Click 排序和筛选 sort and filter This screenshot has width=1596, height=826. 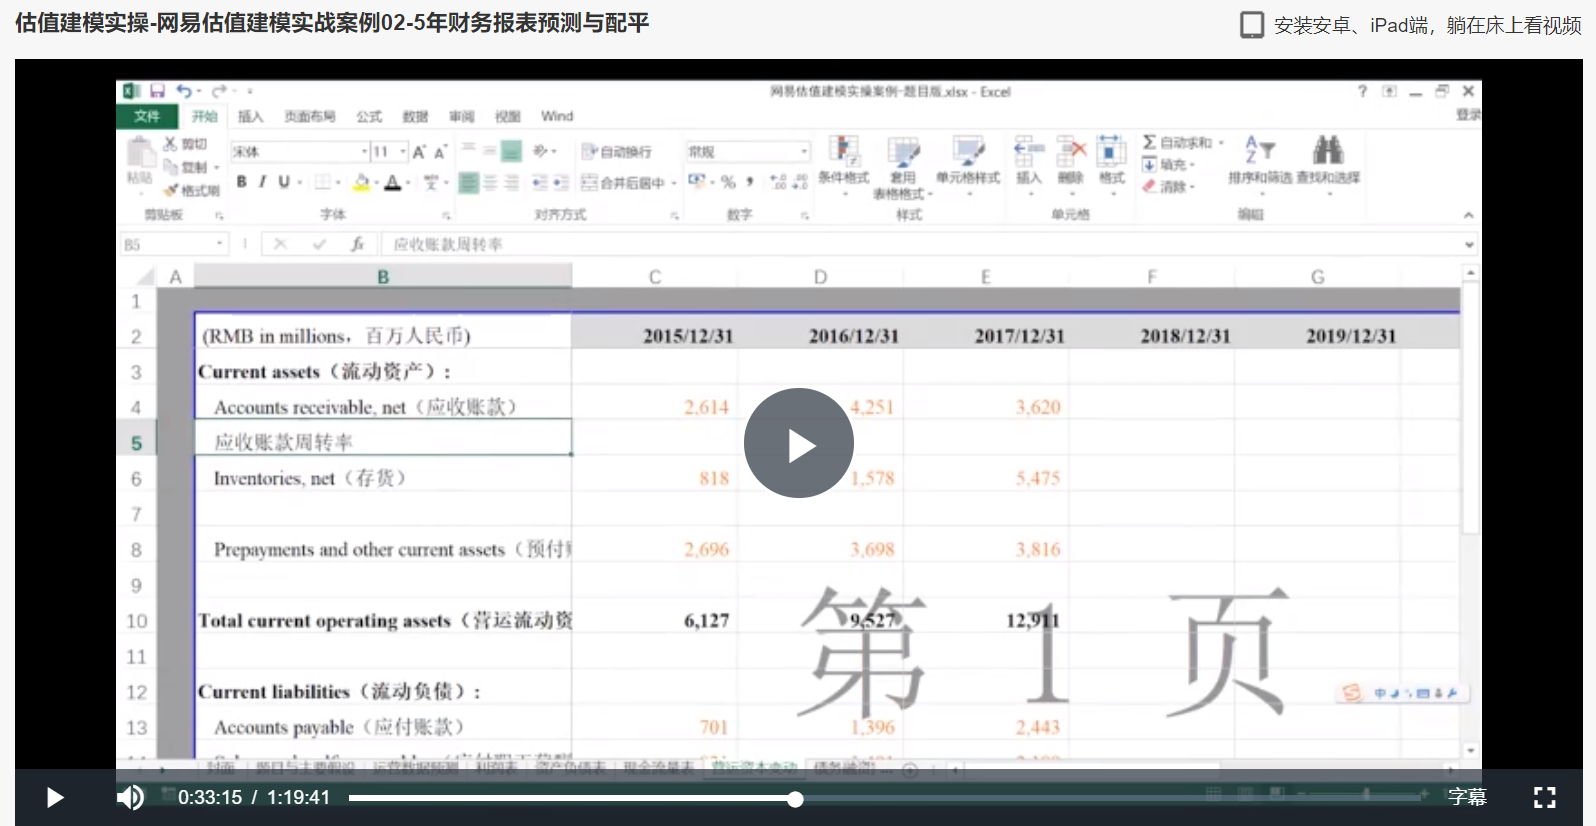[x=1260, y=160]
